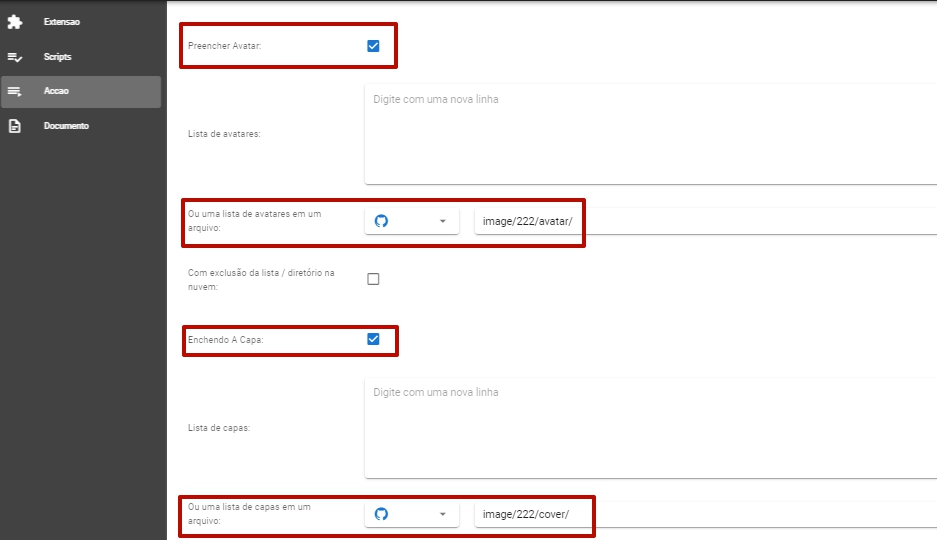Open the Scripts menu item
This screenshot has height=540, width=937.
tap(81, 57)
